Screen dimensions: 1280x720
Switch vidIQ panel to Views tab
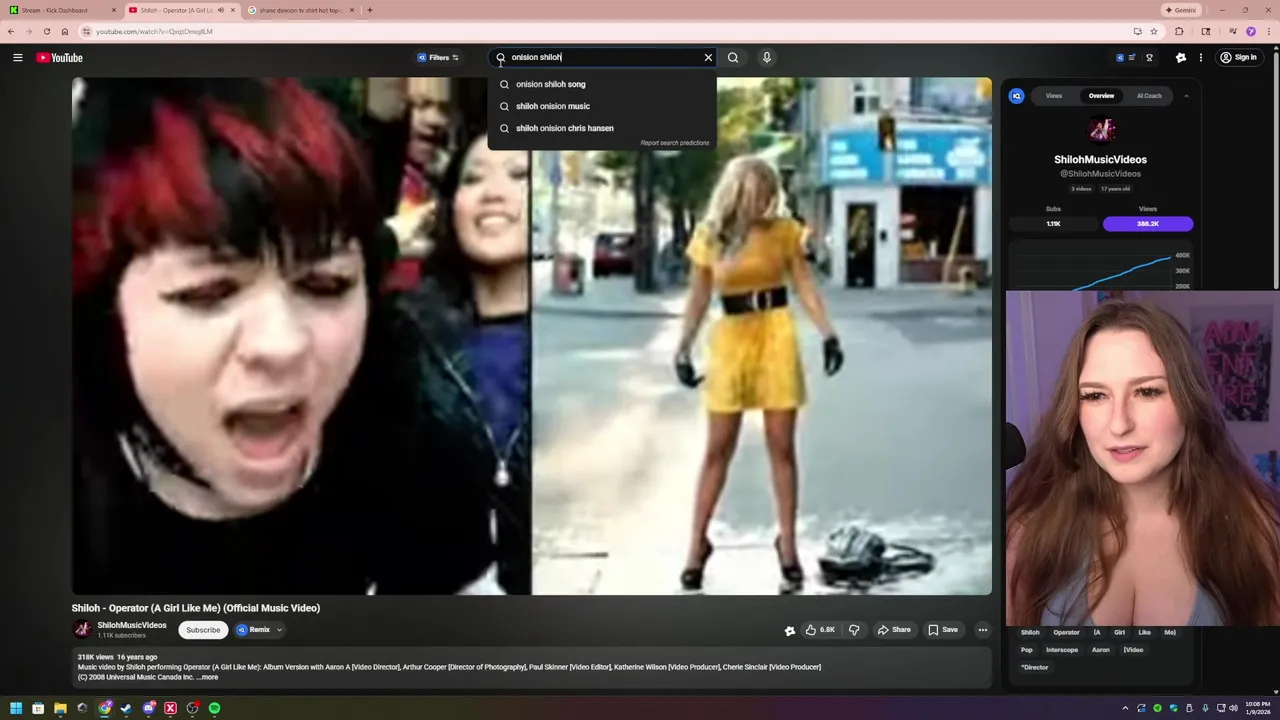(1054, 96)
